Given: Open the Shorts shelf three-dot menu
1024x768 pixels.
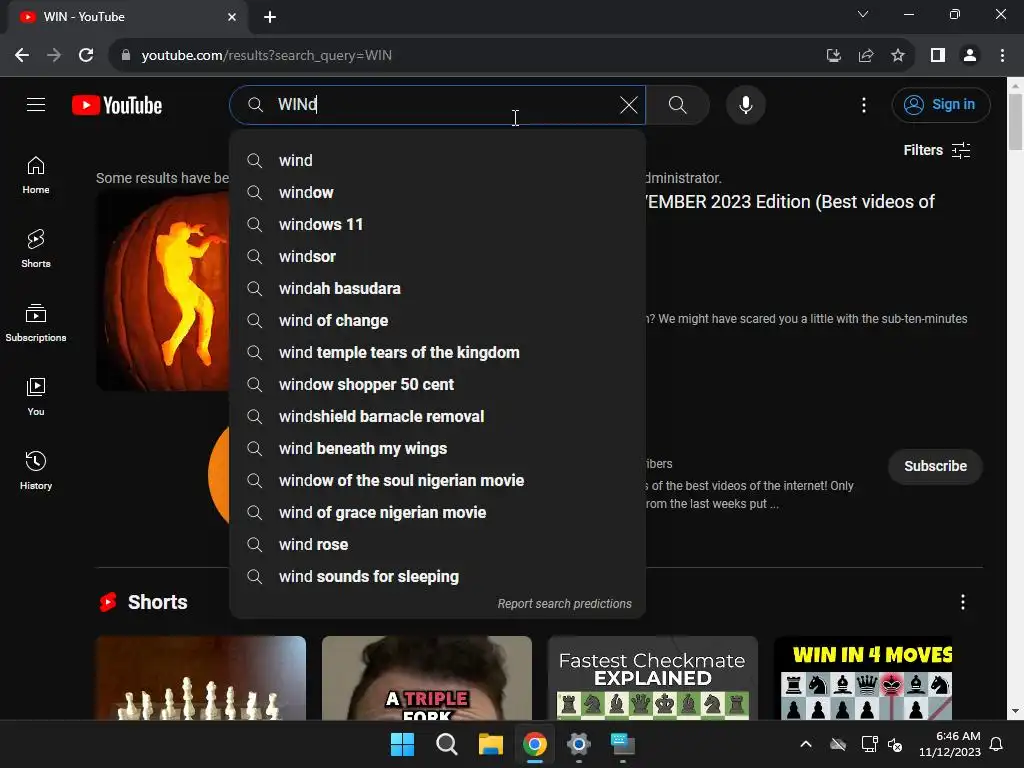Looking at the screenshot, I should pos(963,602).
